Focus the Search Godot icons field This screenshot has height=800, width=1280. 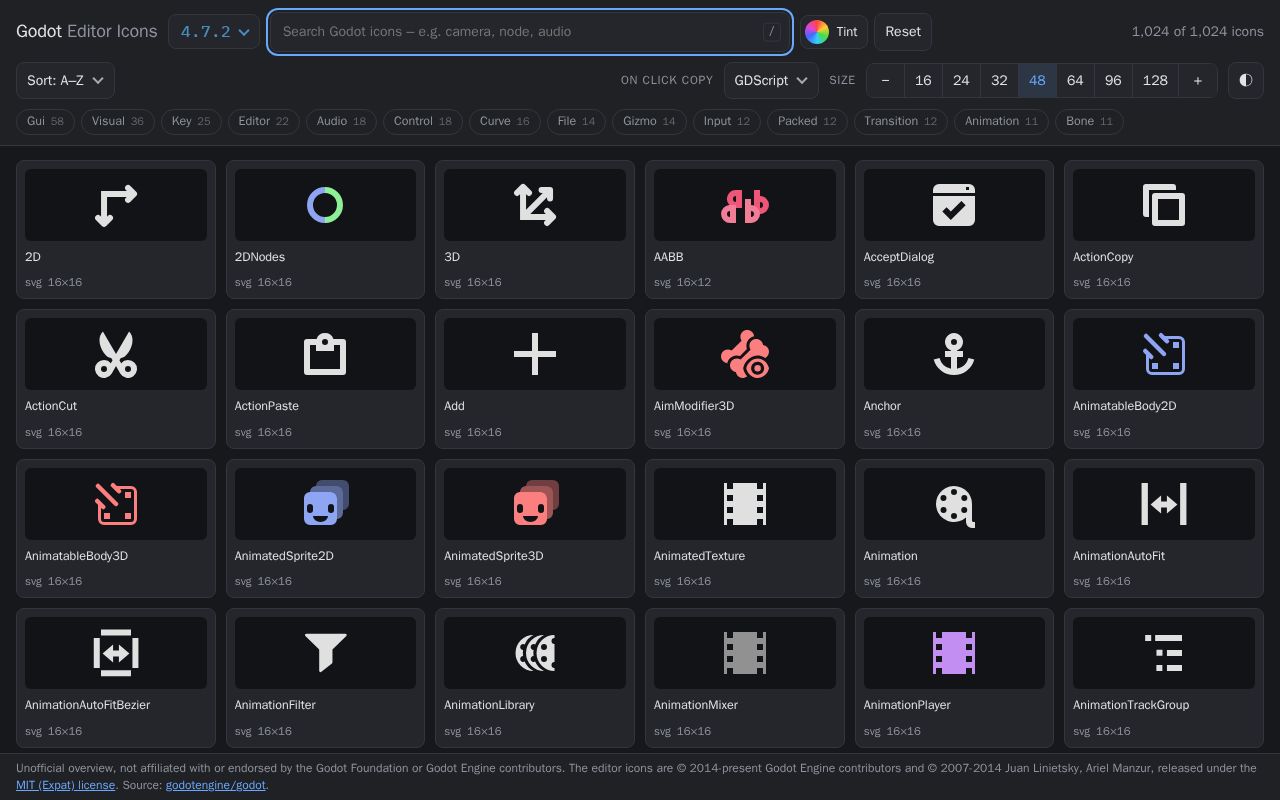tap(530, 32)
